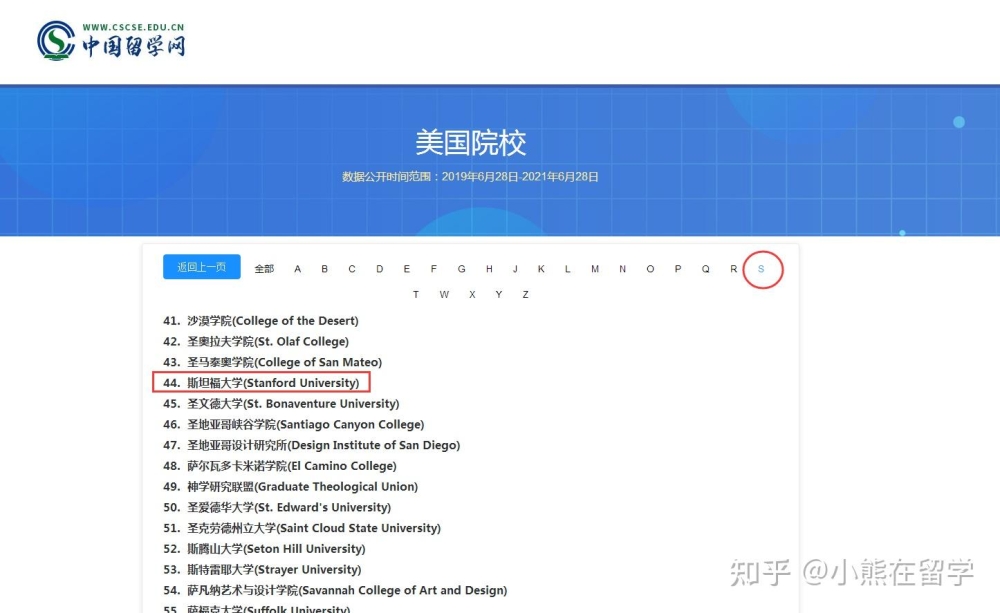Open Santiago Canyon College entry
Viewport: 1000px width, 613px height.
pos(293,424)
